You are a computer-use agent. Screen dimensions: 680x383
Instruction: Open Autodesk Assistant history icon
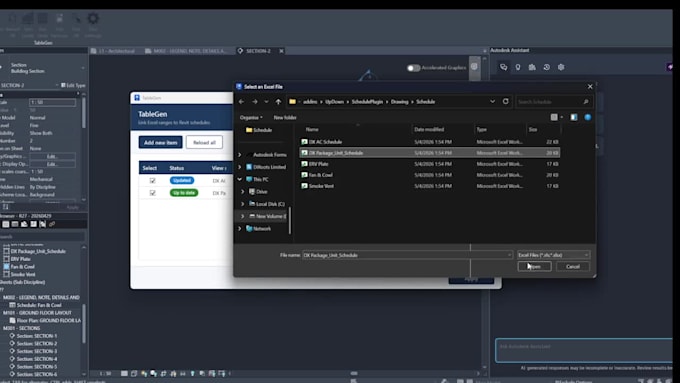click(x=546, y=67)
